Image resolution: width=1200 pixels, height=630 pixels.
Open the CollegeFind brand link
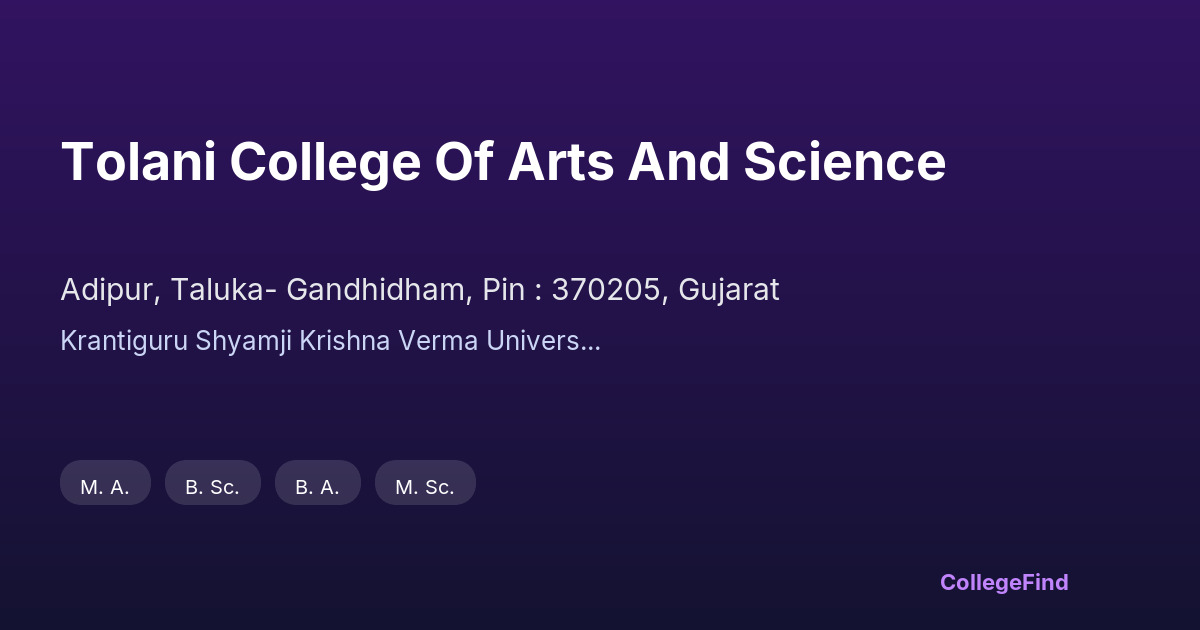point(1004,582)
